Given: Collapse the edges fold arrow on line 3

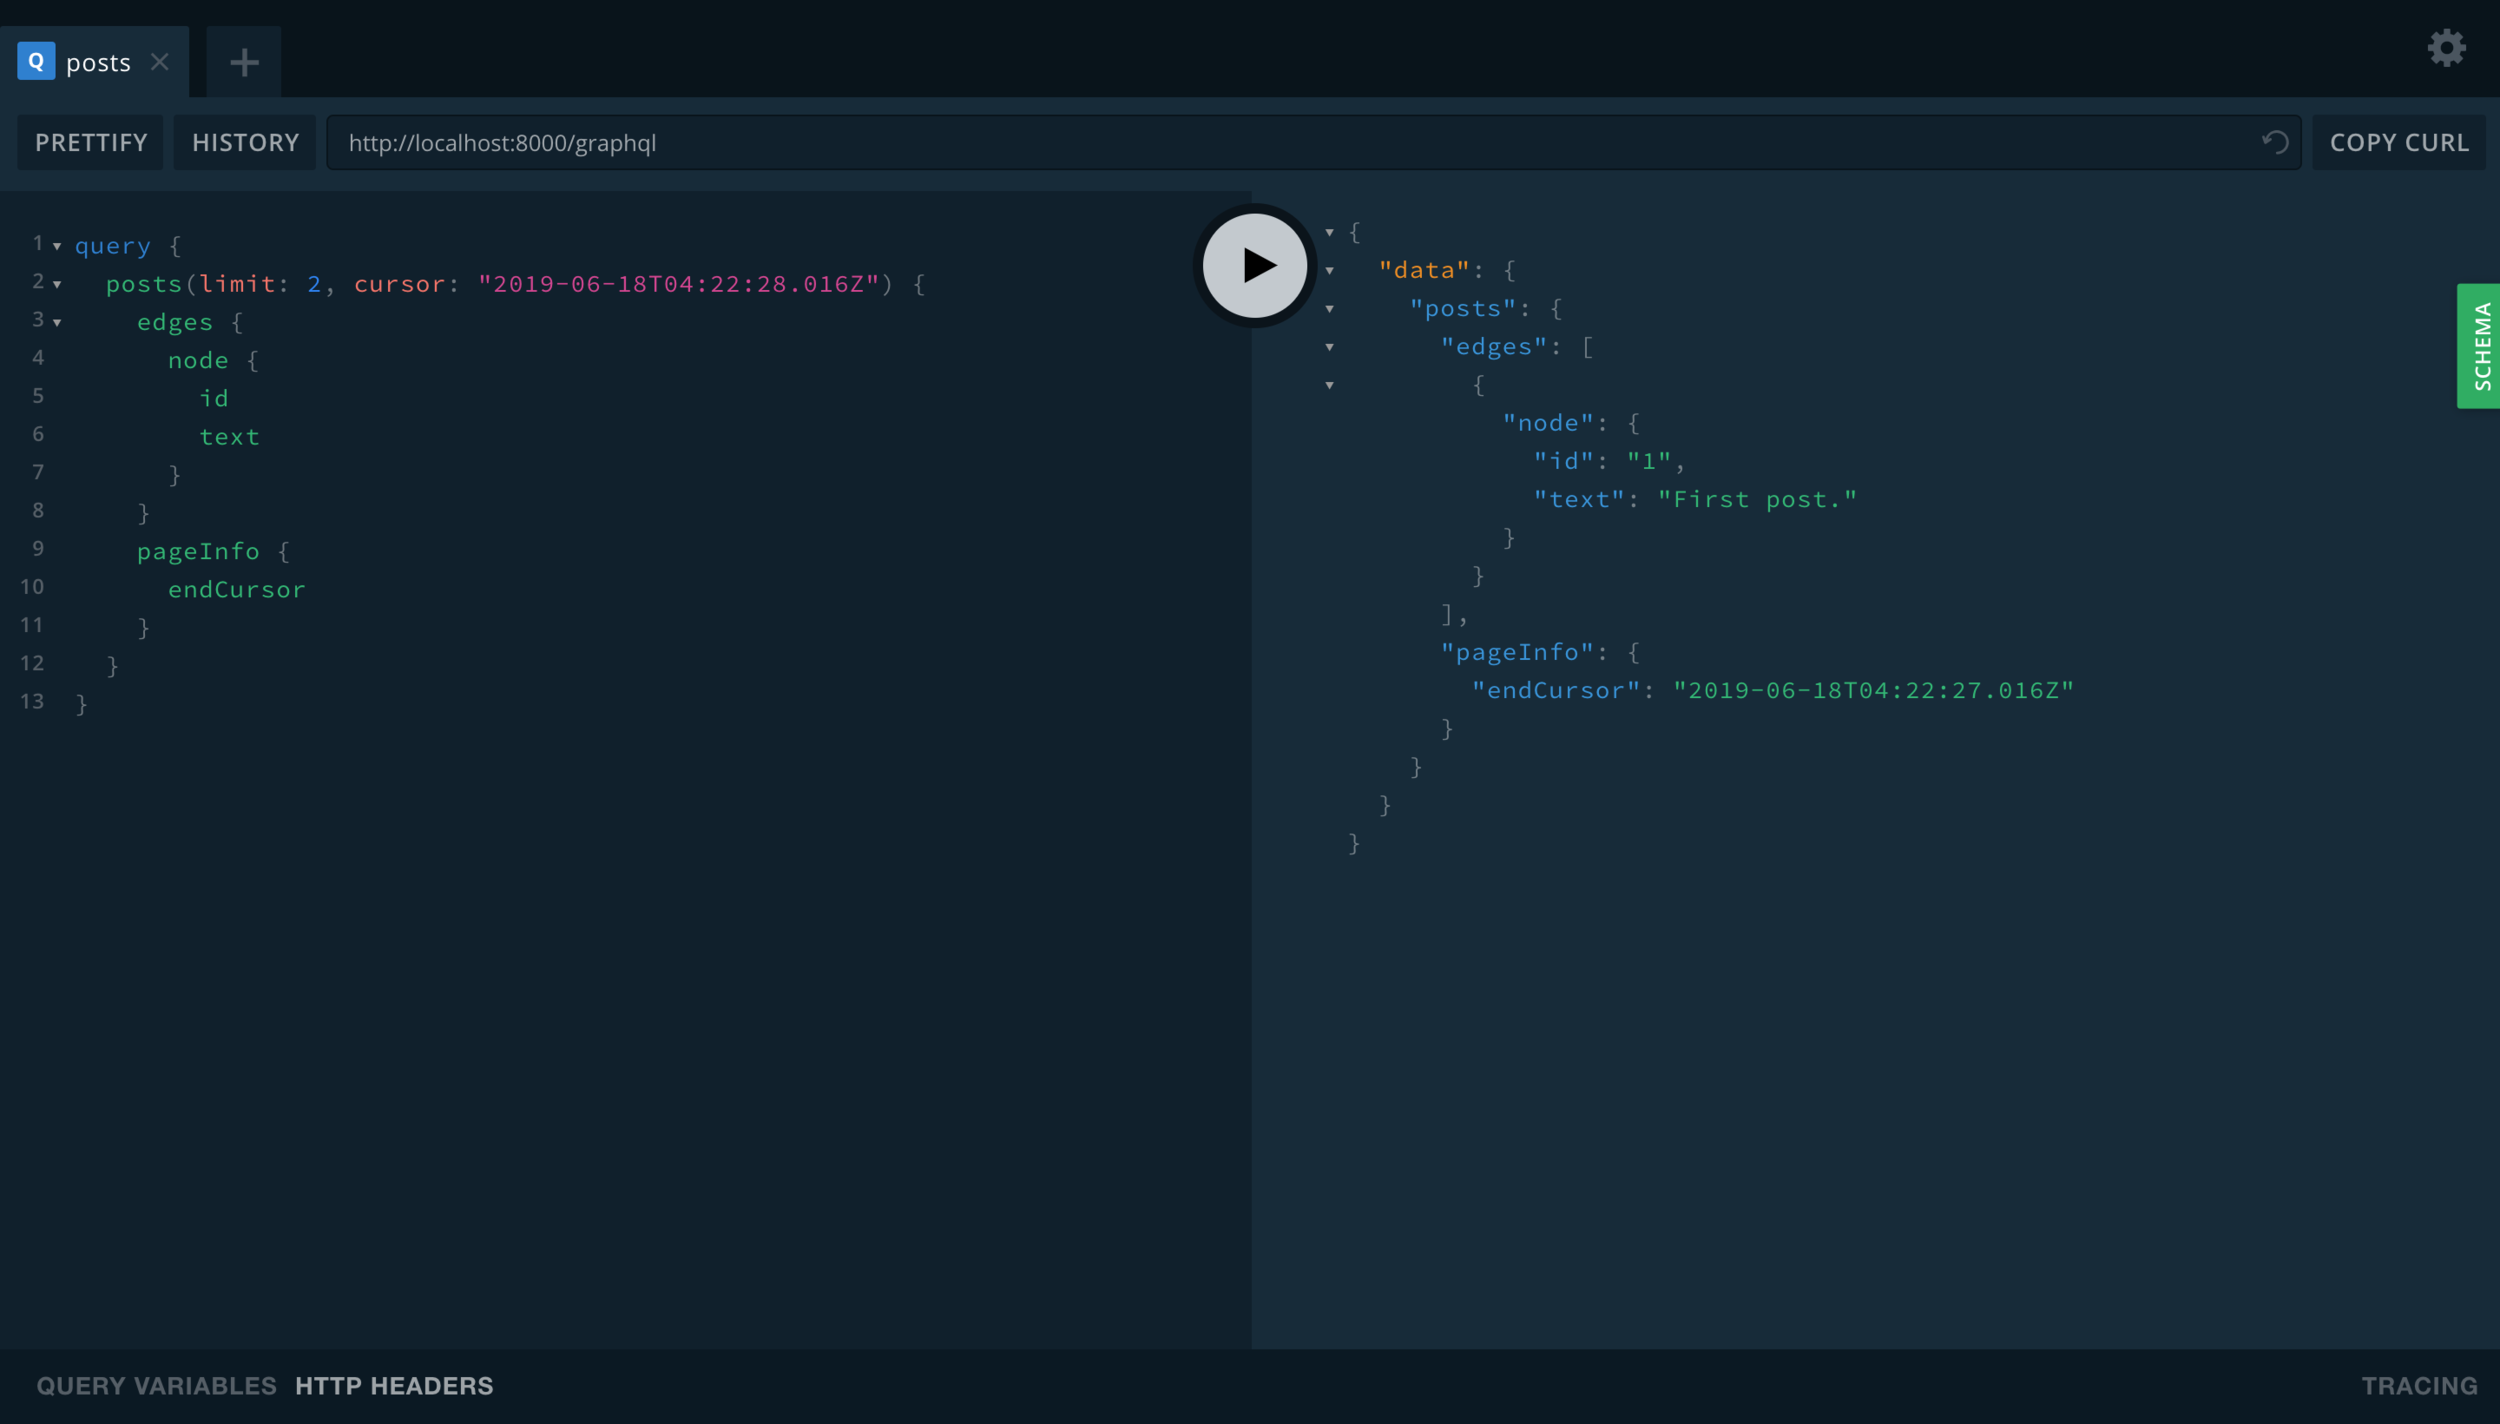Looking at the screenshot, I should 57,323.
